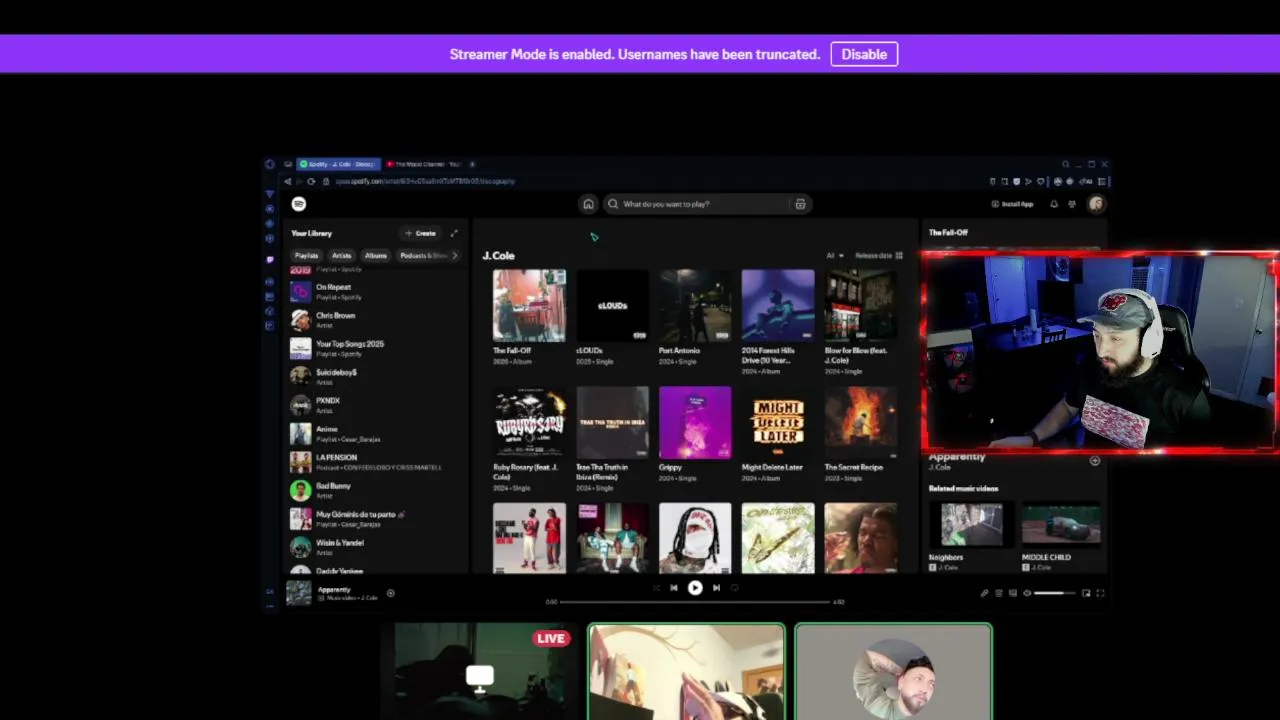Viewport: 1280px width, 720px height.
Task: Switch to the YouTube browser tab
Action: pyautogui.click(x=423, y=164)
